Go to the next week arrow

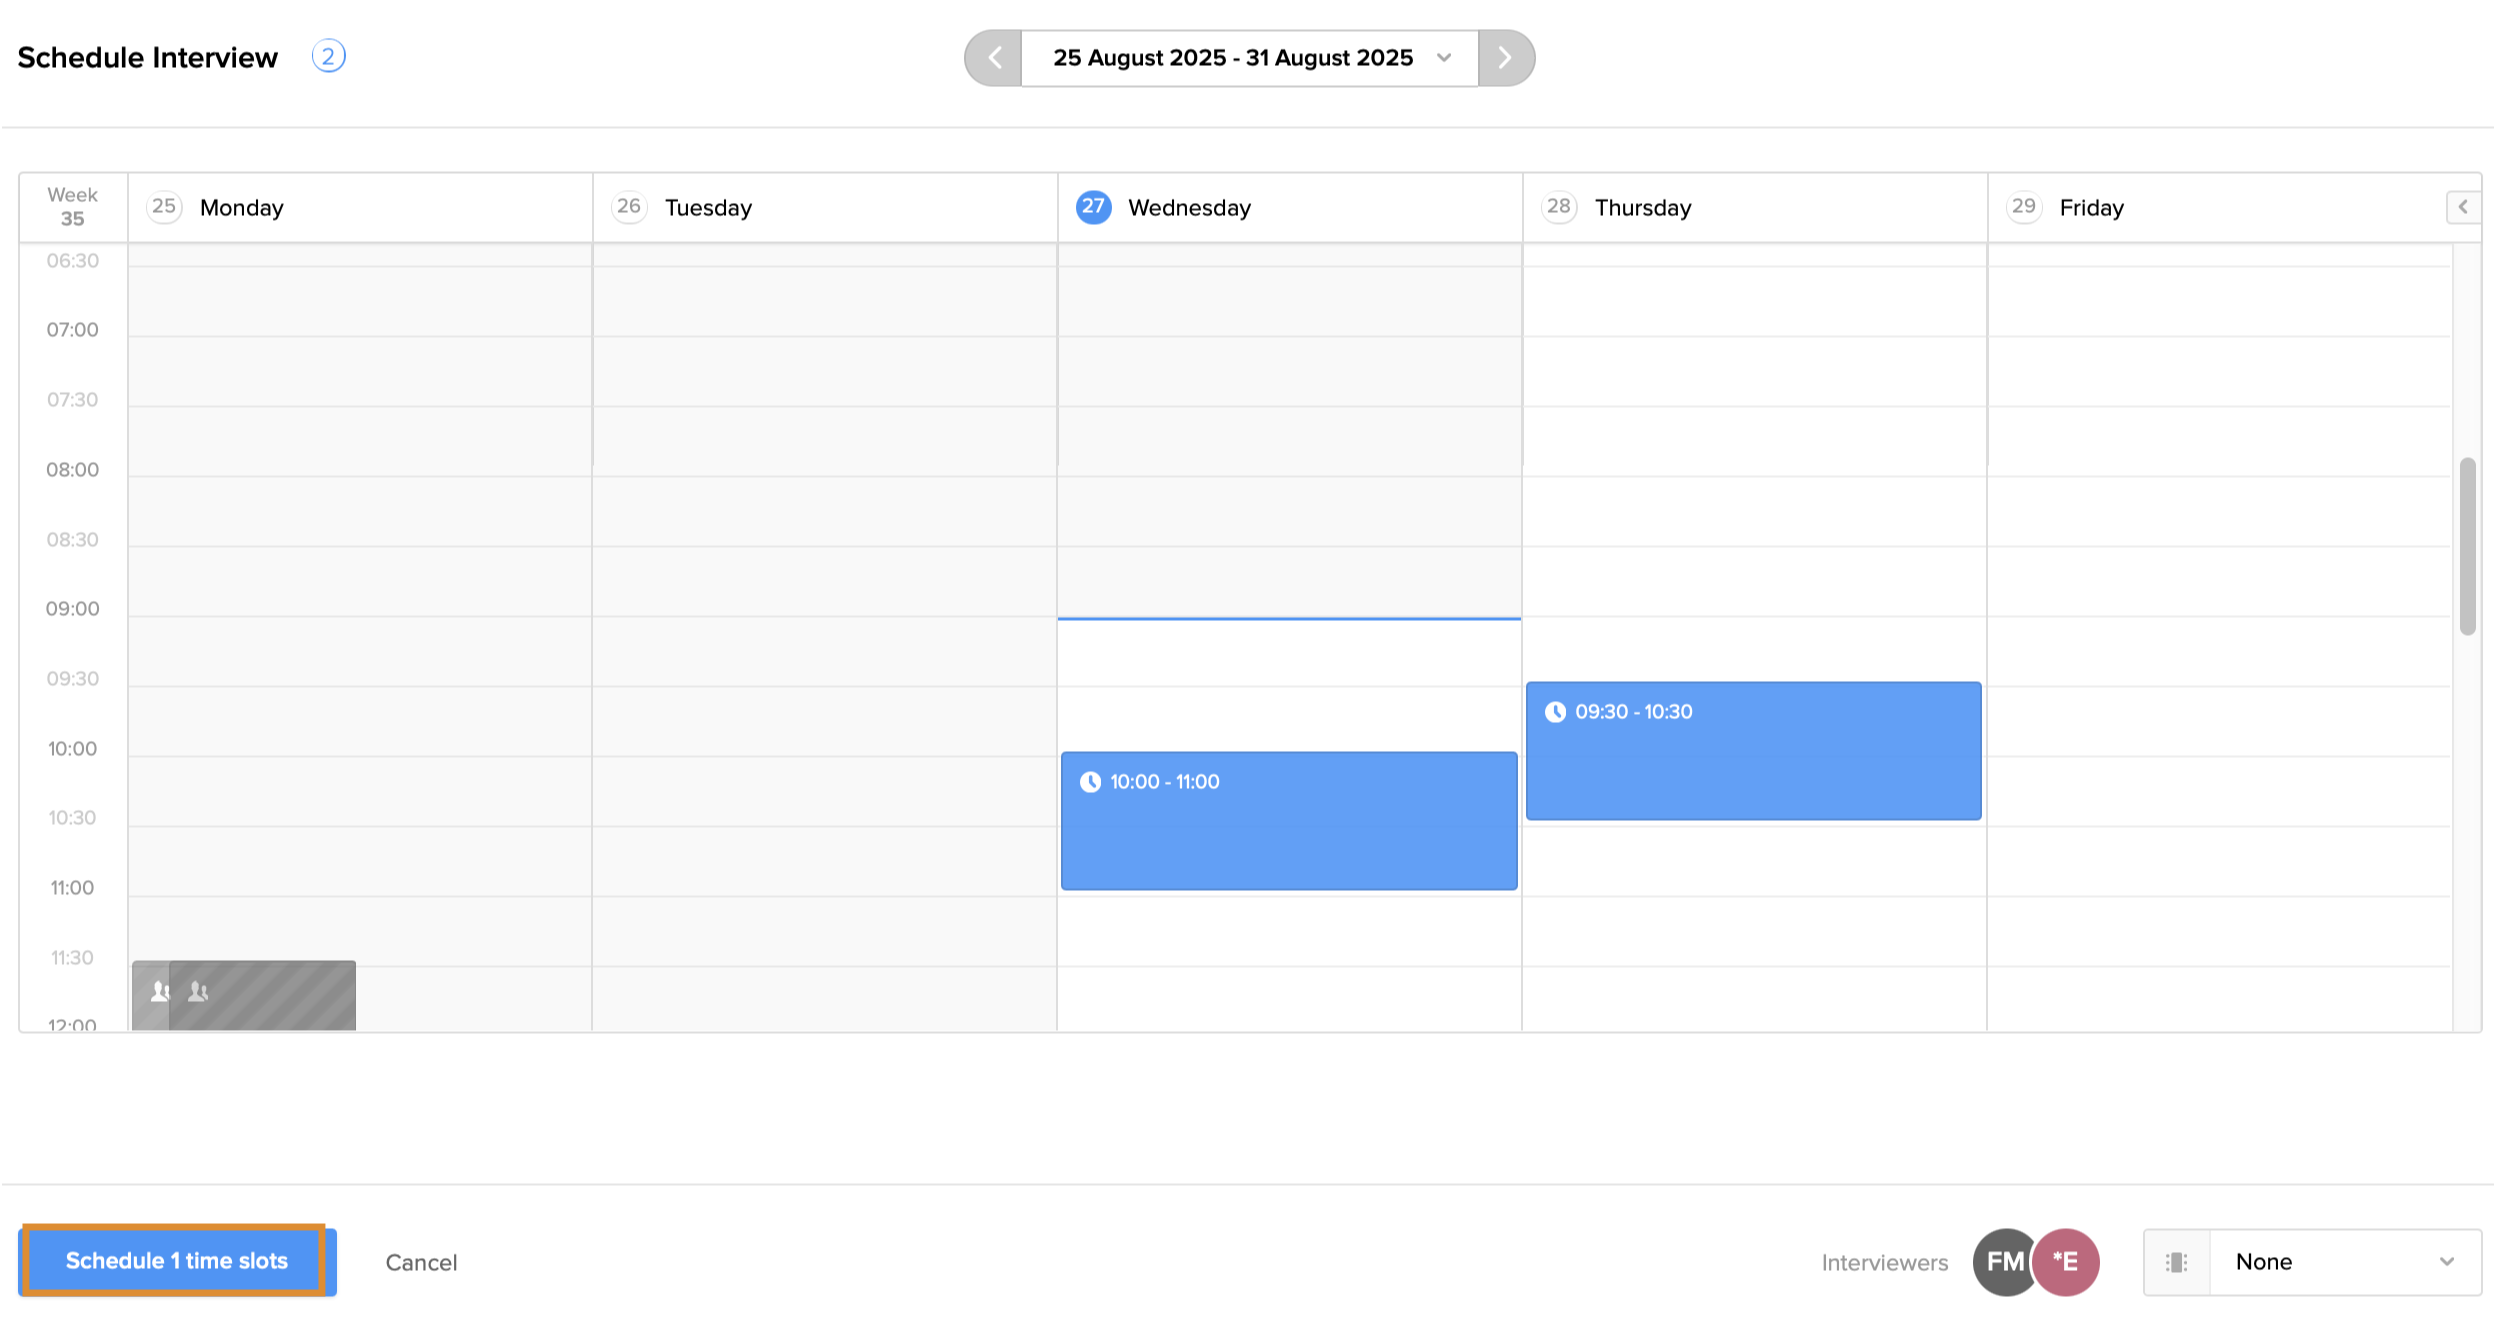[x=1505, y=58]
